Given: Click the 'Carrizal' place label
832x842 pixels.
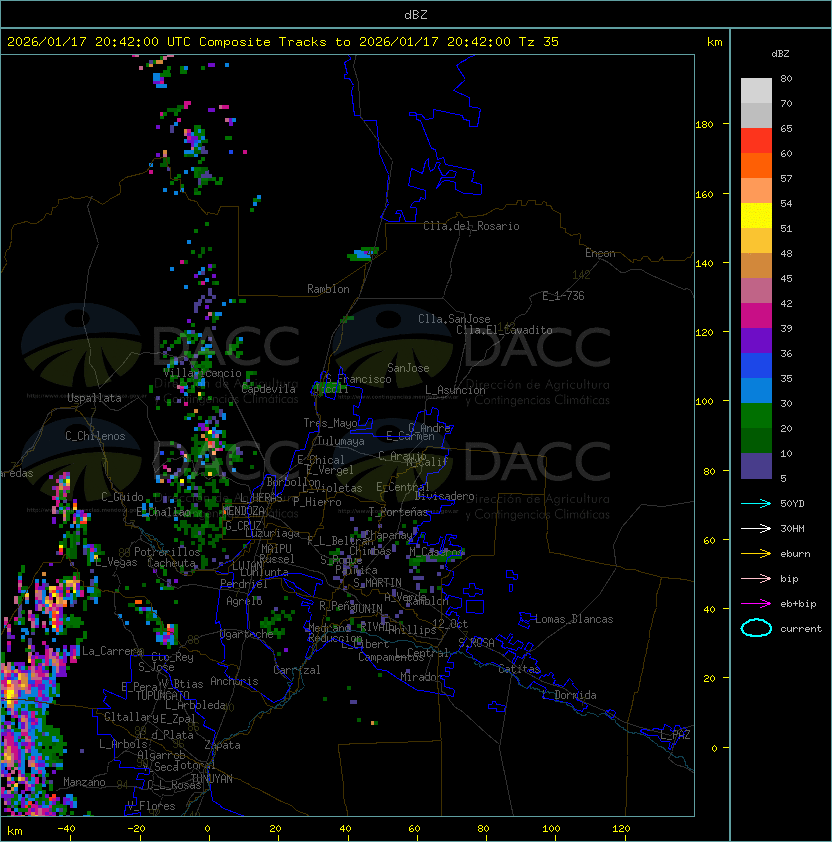Looking at the screenshot, I should pos(297,670).
